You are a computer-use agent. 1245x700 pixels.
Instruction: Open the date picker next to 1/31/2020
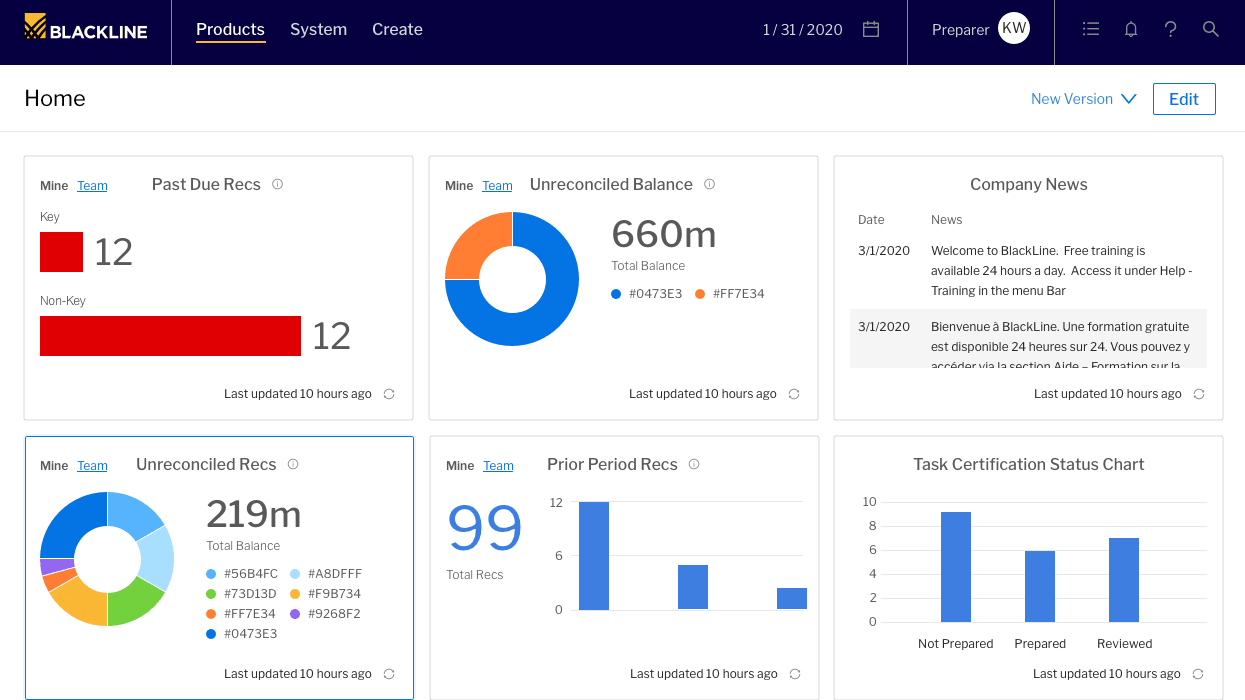coord(870,29)
